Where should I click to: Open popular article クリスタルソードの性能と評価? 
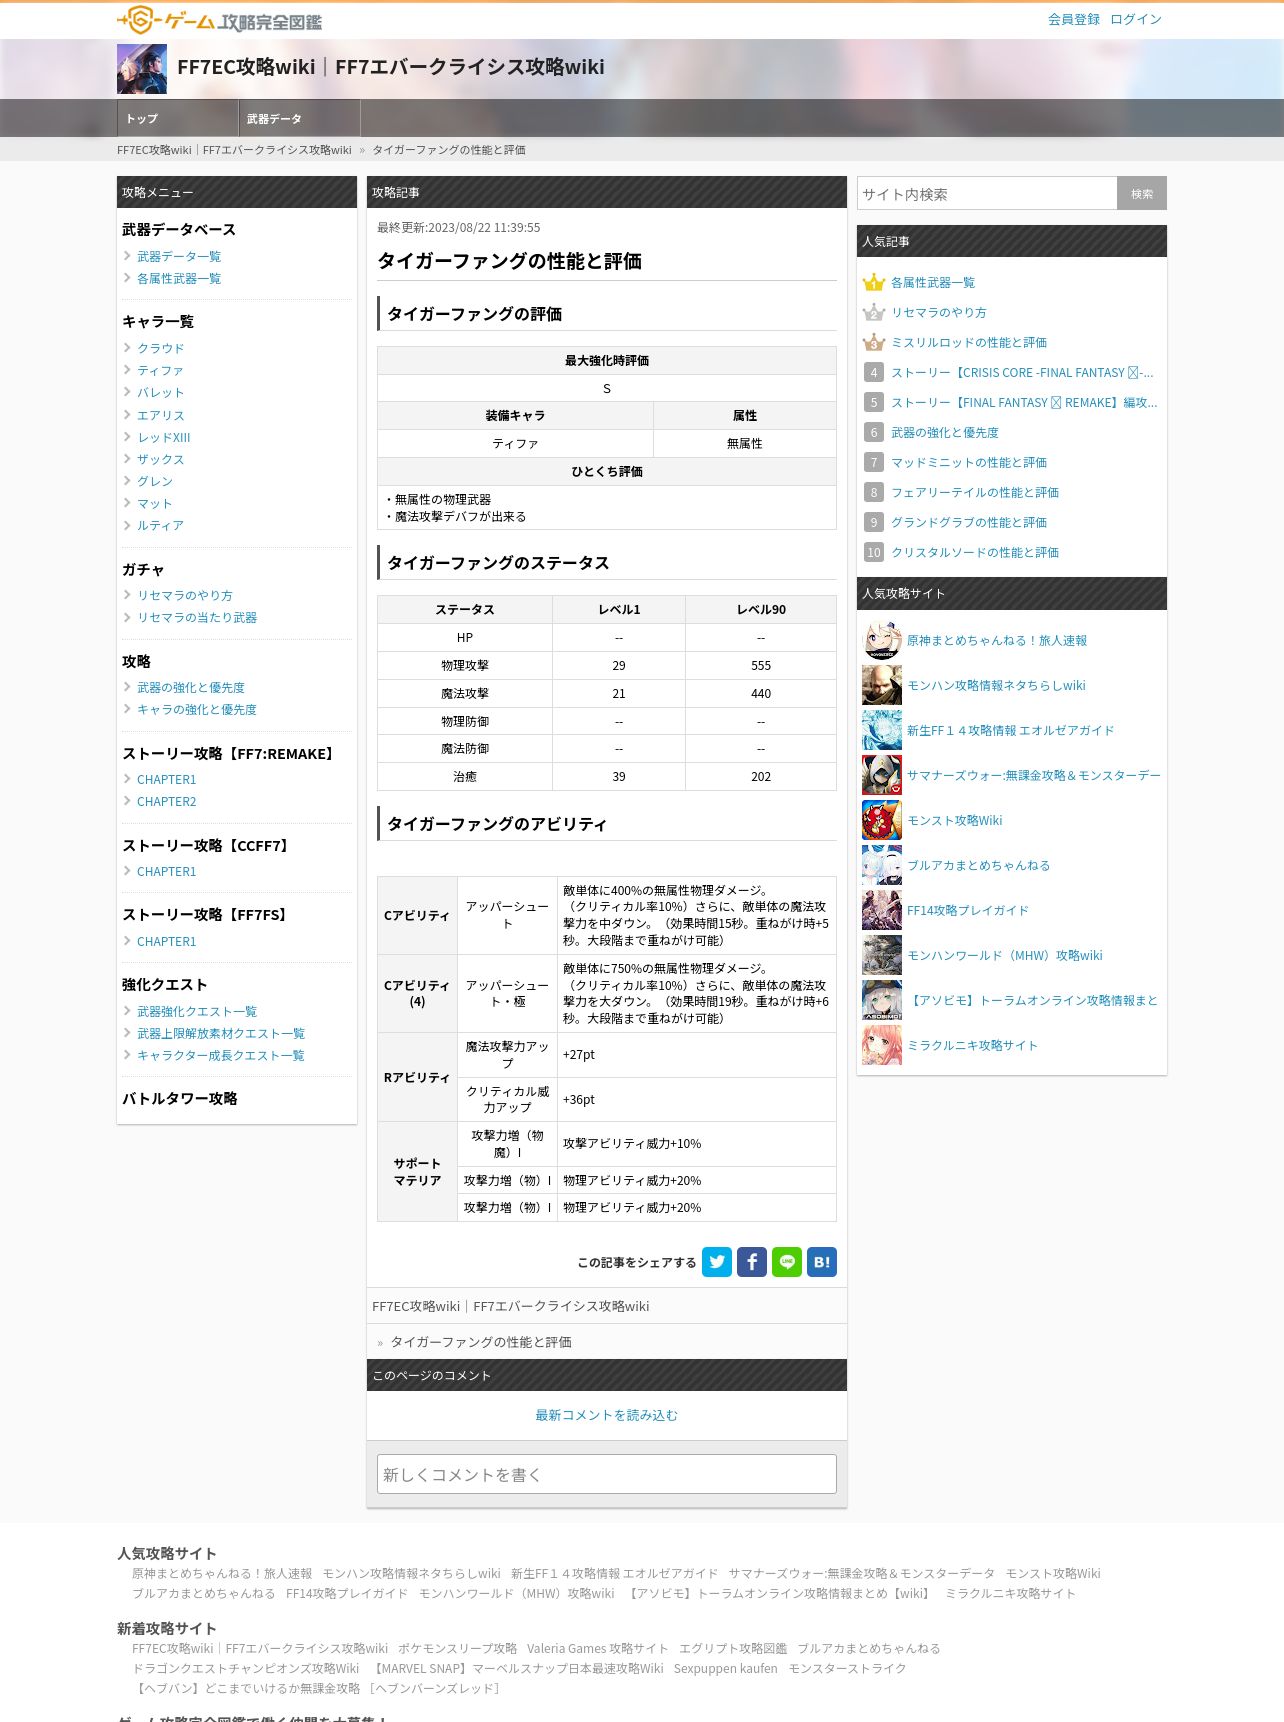[x=975, y=552]
